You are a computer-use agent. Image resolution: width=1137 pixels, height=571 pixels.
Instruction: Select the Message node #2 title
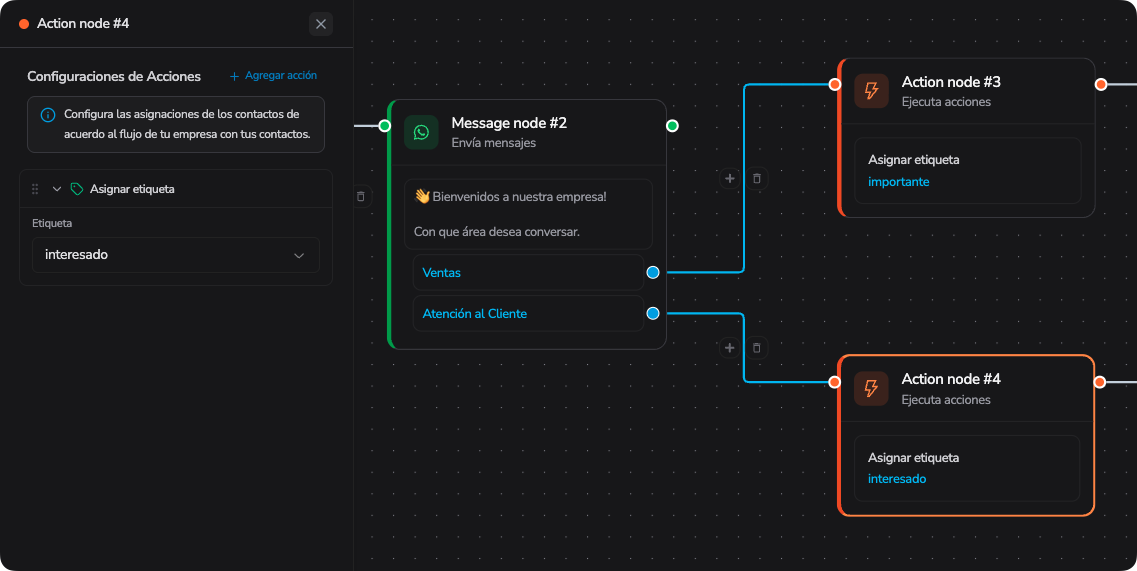tap(509, 123)
